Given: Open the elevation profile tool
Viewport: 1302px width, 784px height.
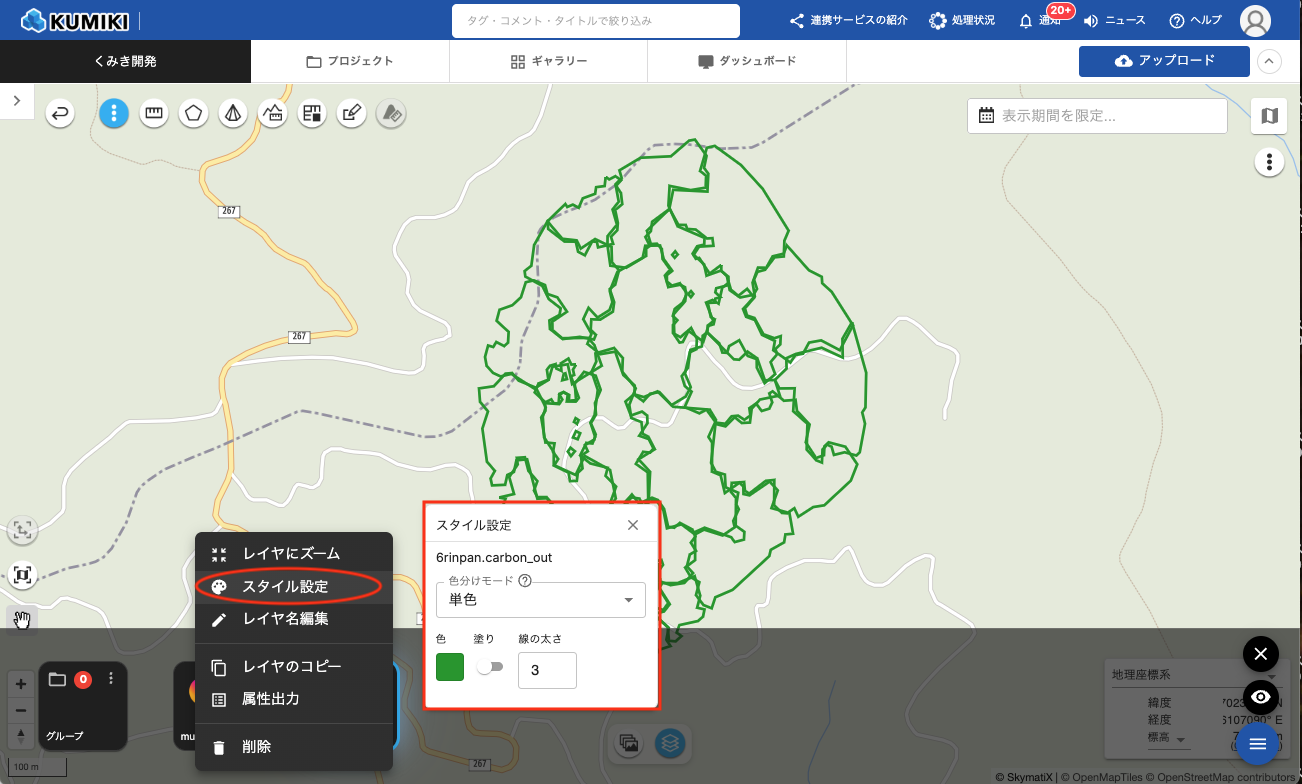Looking at the screenshot, I should (x=272, y=114).
